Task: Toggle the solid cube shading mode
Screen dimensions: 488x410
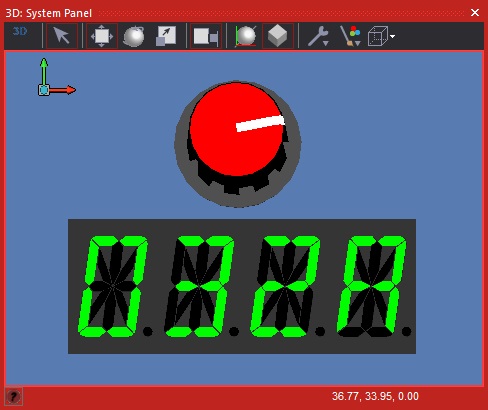Action: click(x=278, y=36)
